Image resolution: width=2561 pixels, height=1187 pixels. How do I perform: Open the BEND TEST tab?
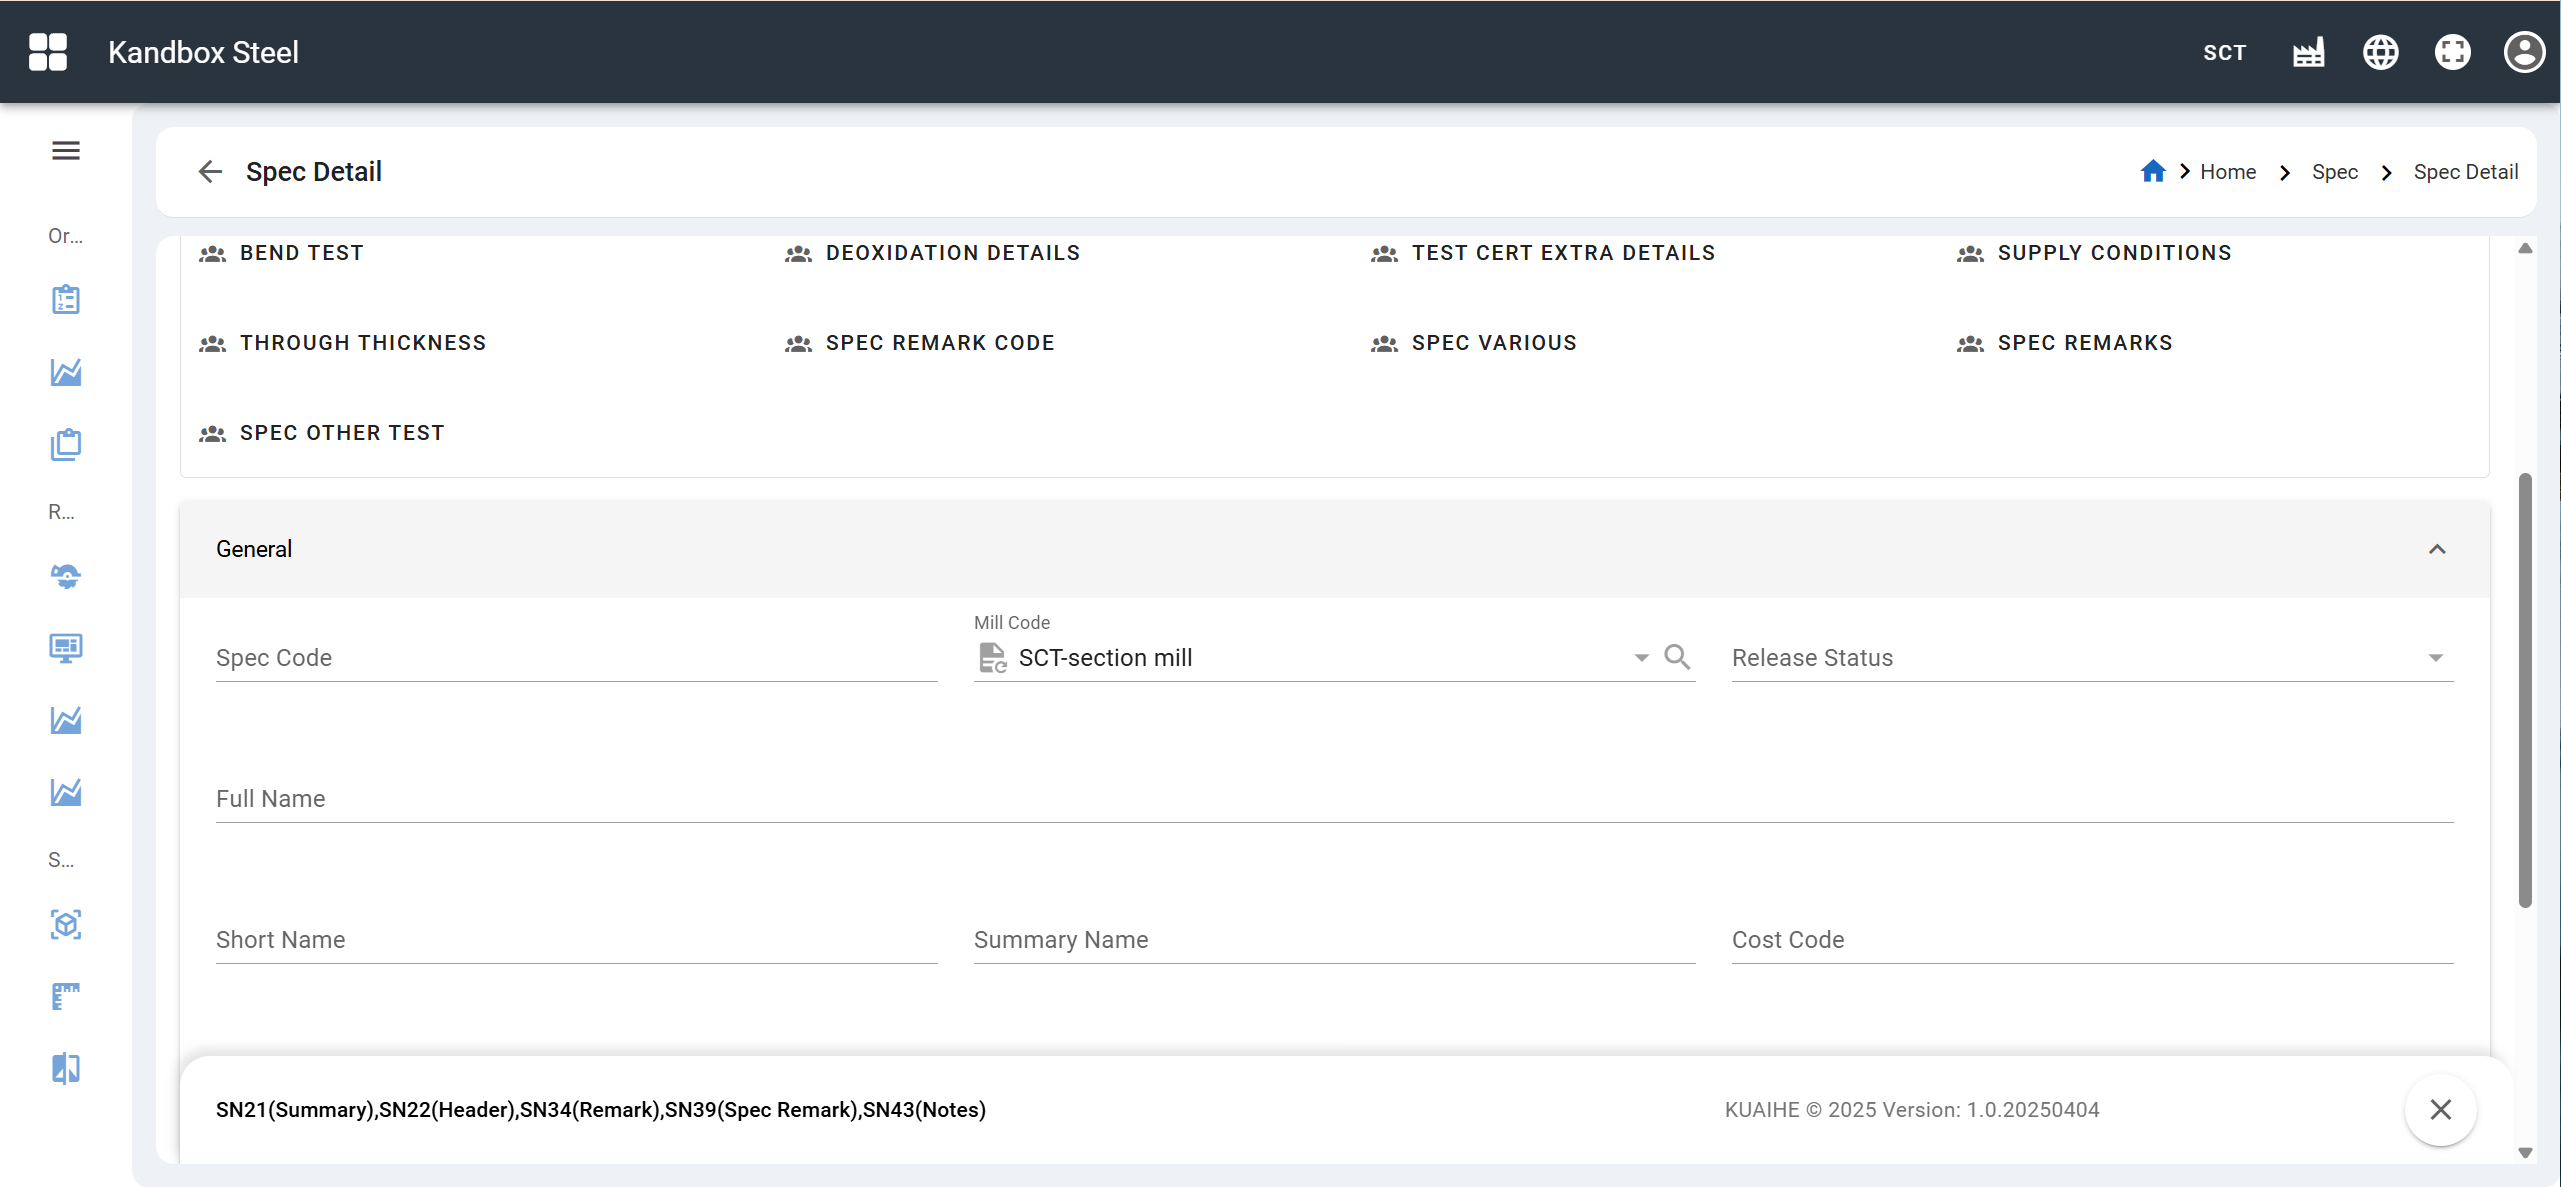coord(300,253)
